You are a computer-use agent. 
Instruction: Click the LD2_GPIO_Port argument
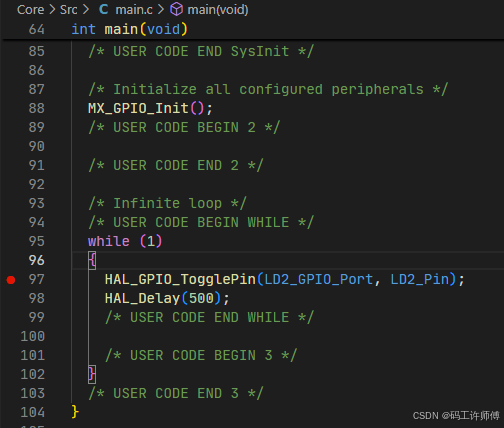318,279
